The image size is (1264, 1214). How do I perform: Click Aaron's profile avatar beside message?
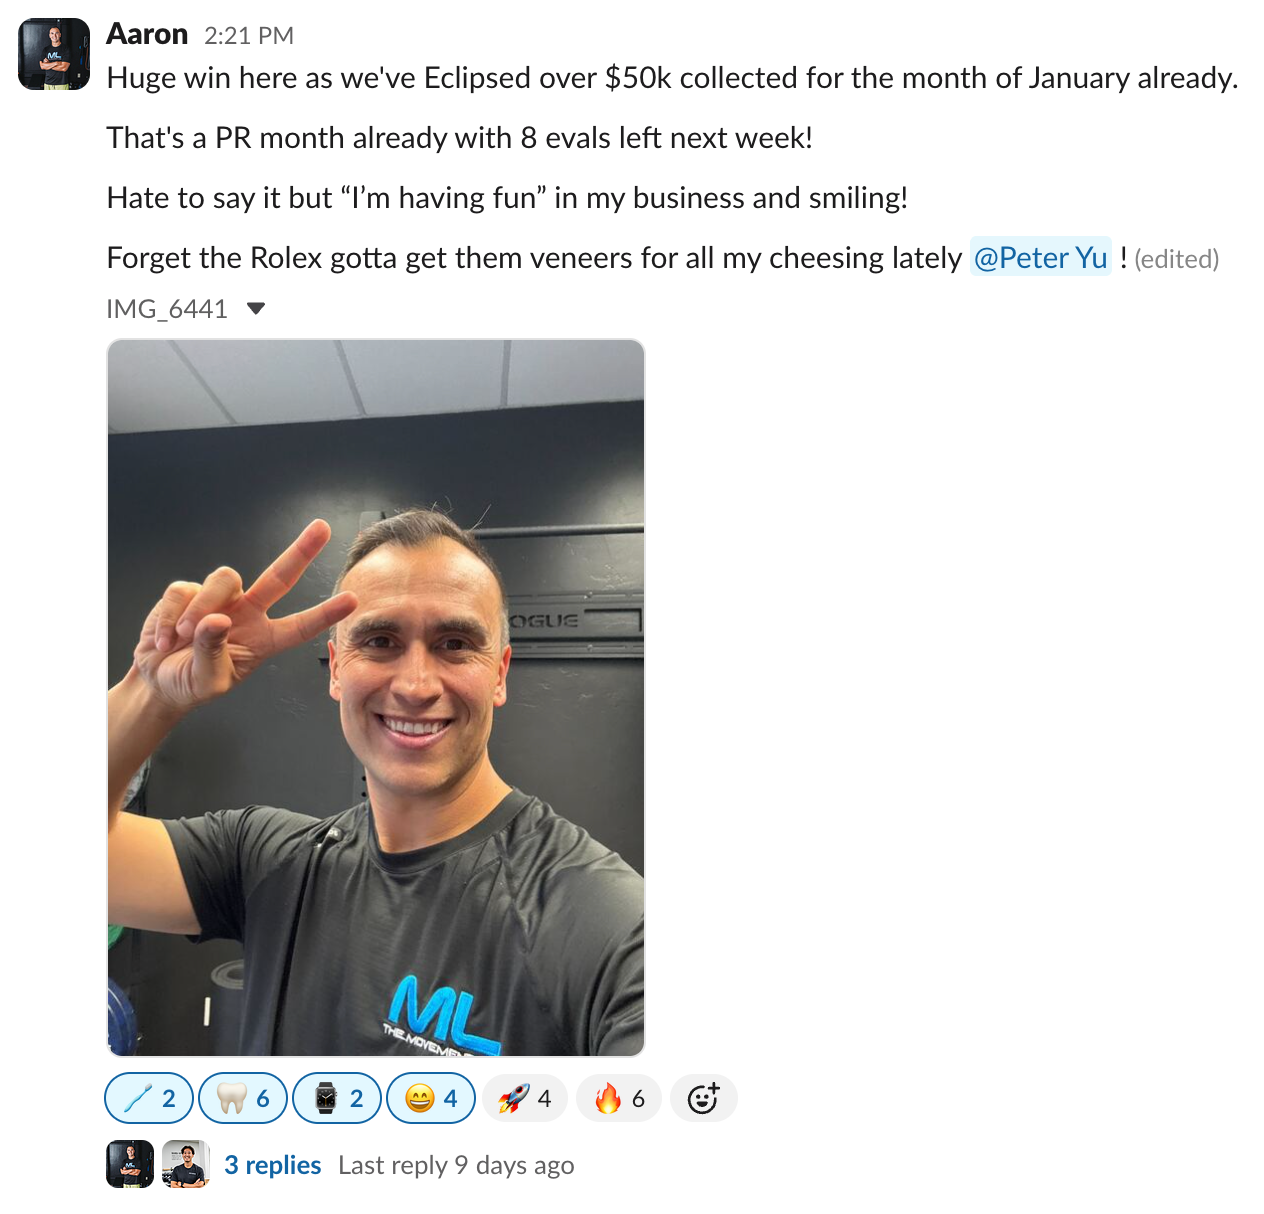tap(54, 54)
